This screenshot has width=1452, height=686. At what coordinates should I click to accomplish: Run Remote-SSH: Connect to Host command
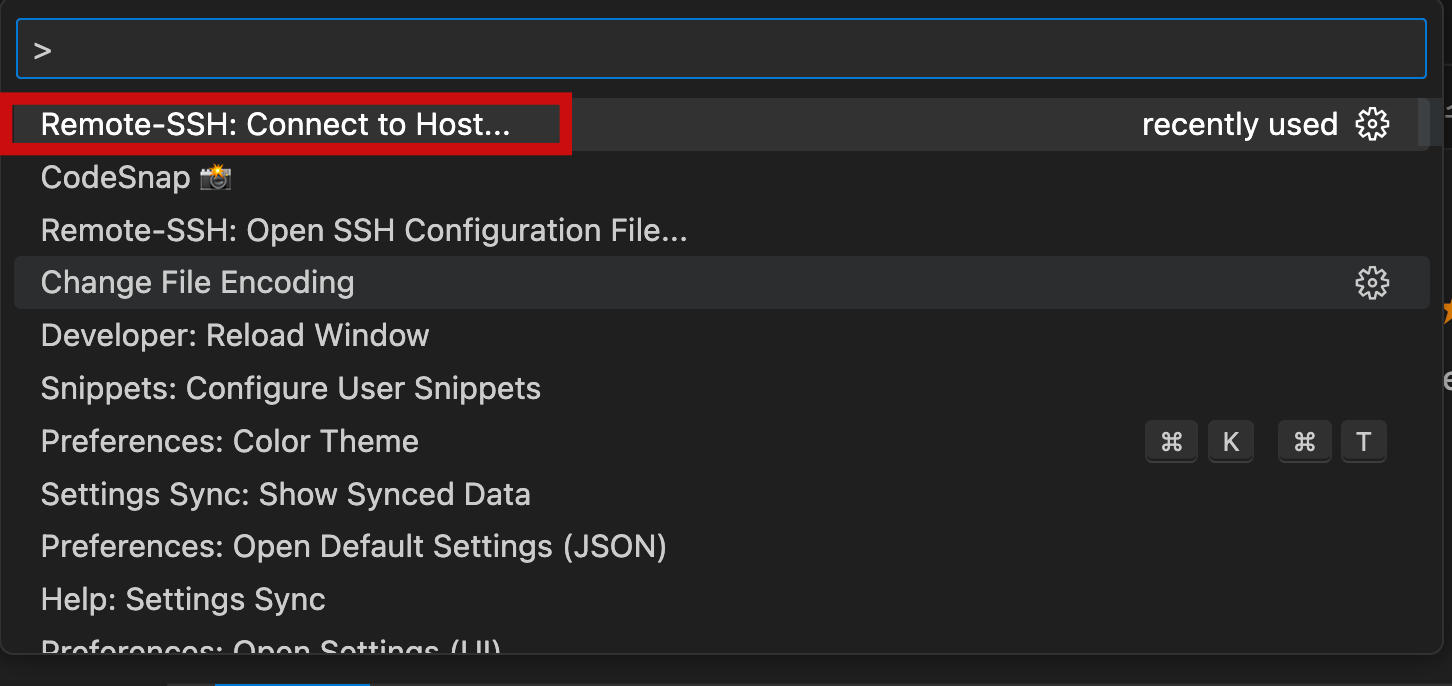722,124
